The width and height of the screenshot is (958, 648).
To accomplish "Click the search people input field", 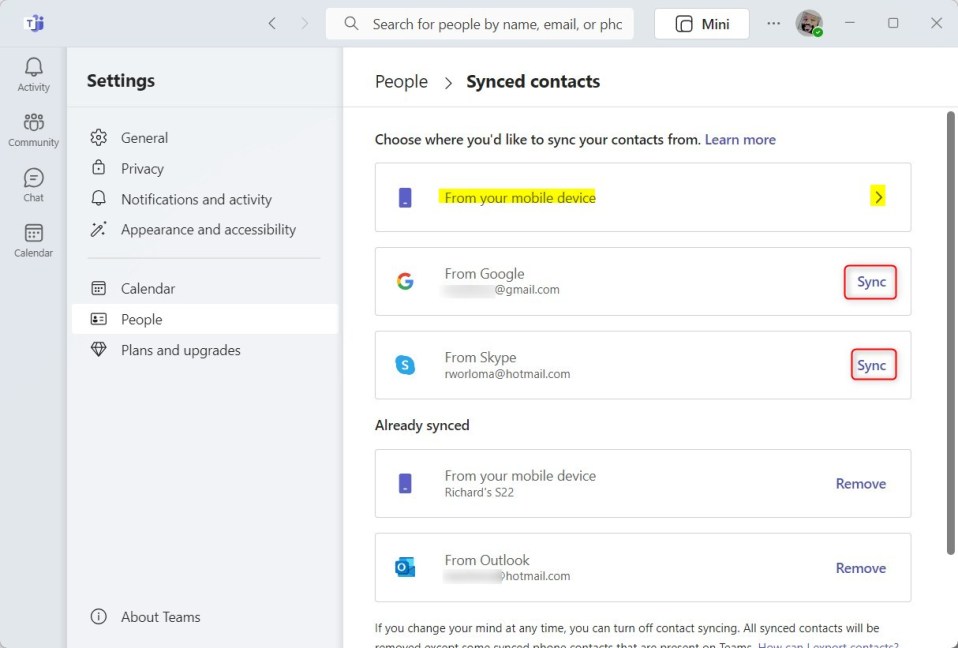I will [496, 23].
